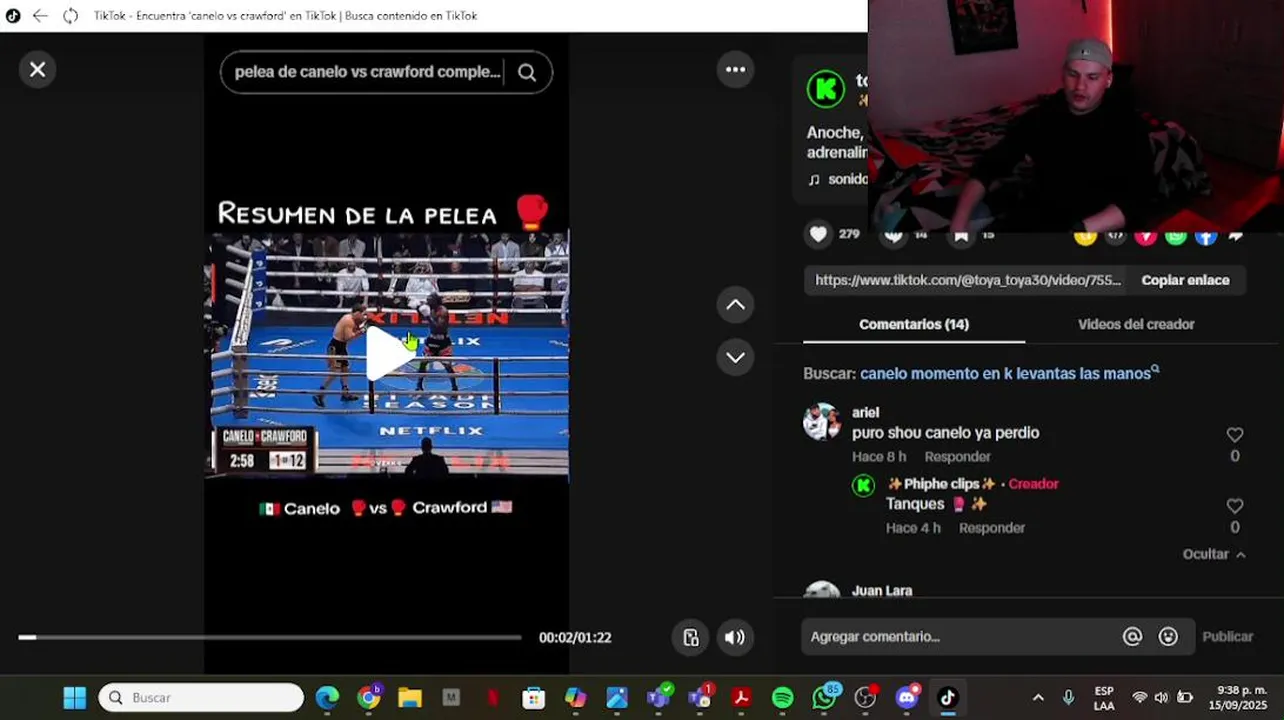Click the taskbar Buscar search box

[x=201, y=697]
